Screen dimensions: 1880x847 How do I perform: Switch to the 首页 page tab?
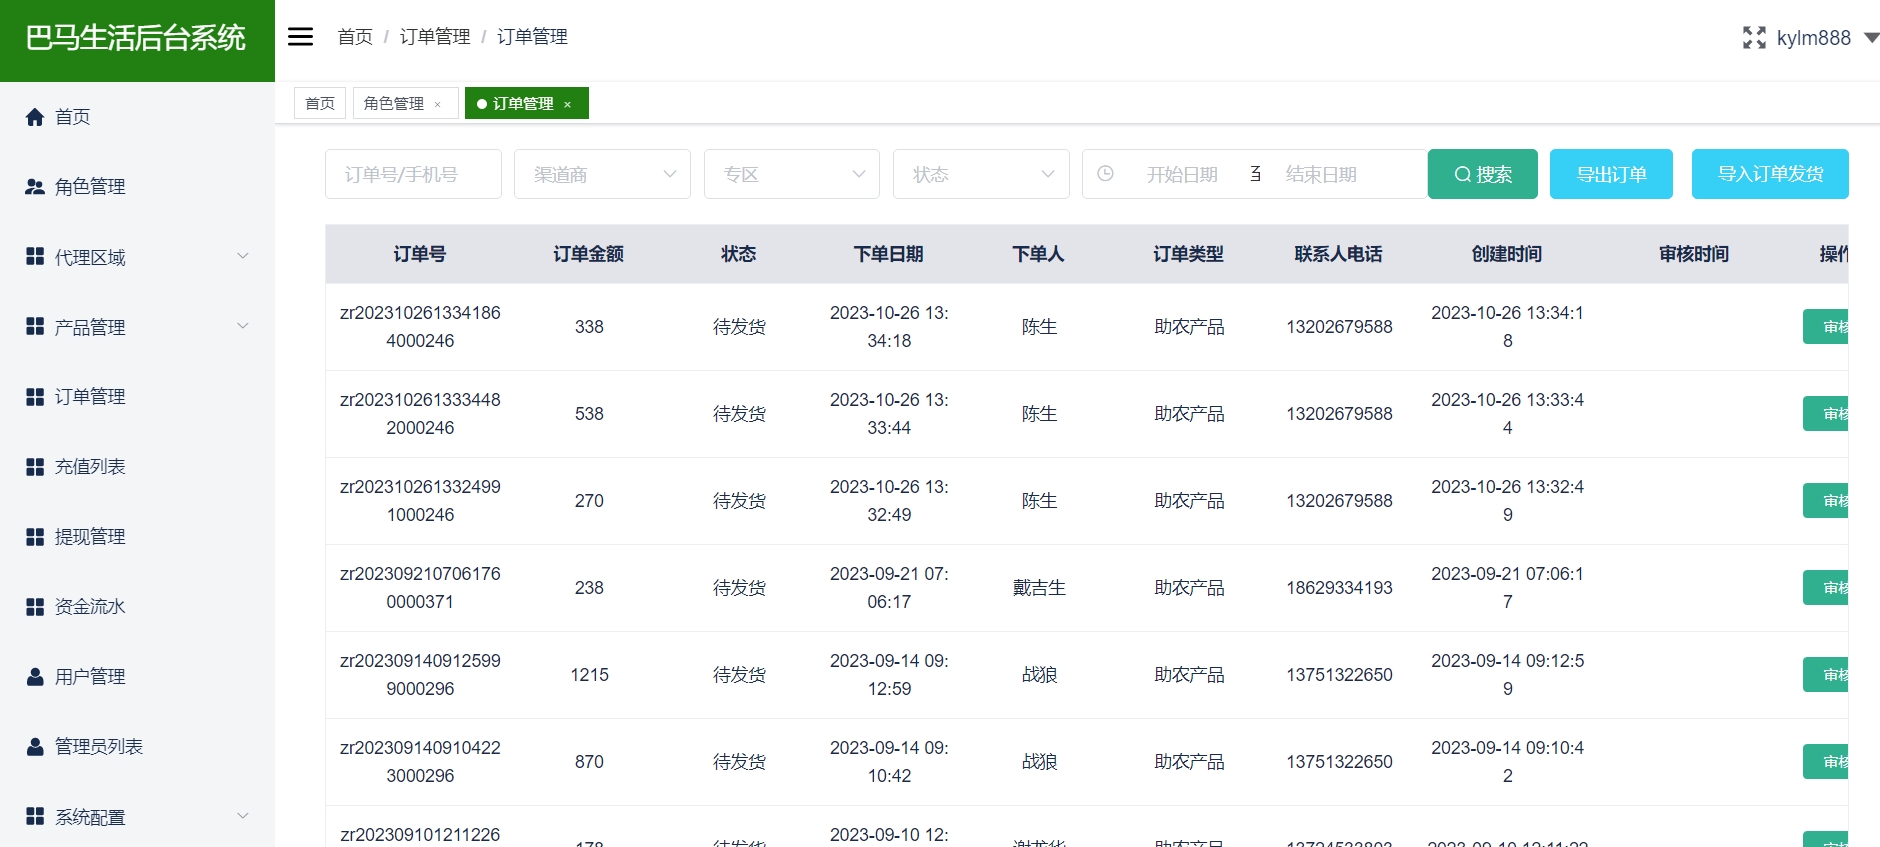click(x=320, y=103)
